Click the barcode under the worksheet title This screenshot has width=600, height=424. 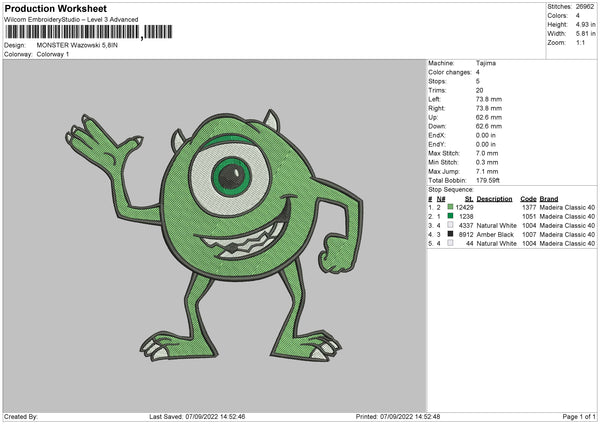pyautogui.click(x=89, y=32)
